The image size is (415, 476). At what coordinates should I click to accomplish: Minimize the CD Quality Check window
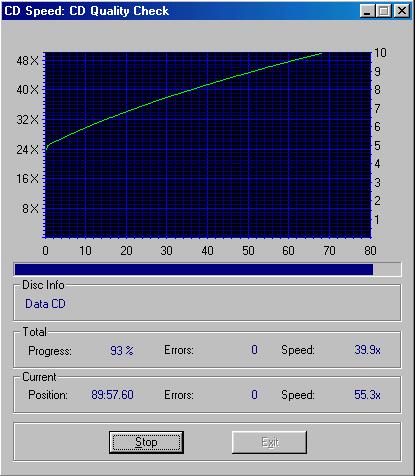[x=367, y=11]
